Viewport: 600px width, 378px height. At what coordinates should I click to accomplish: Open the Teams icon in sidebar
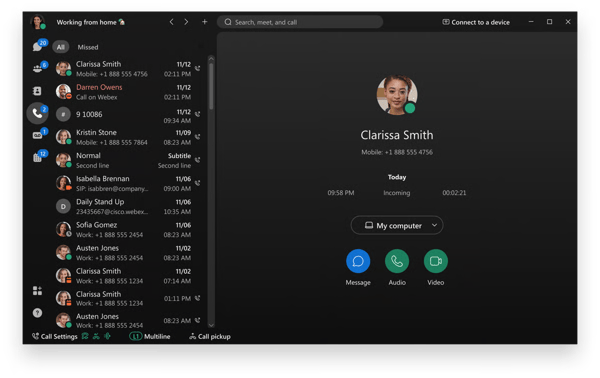(38, 68)
